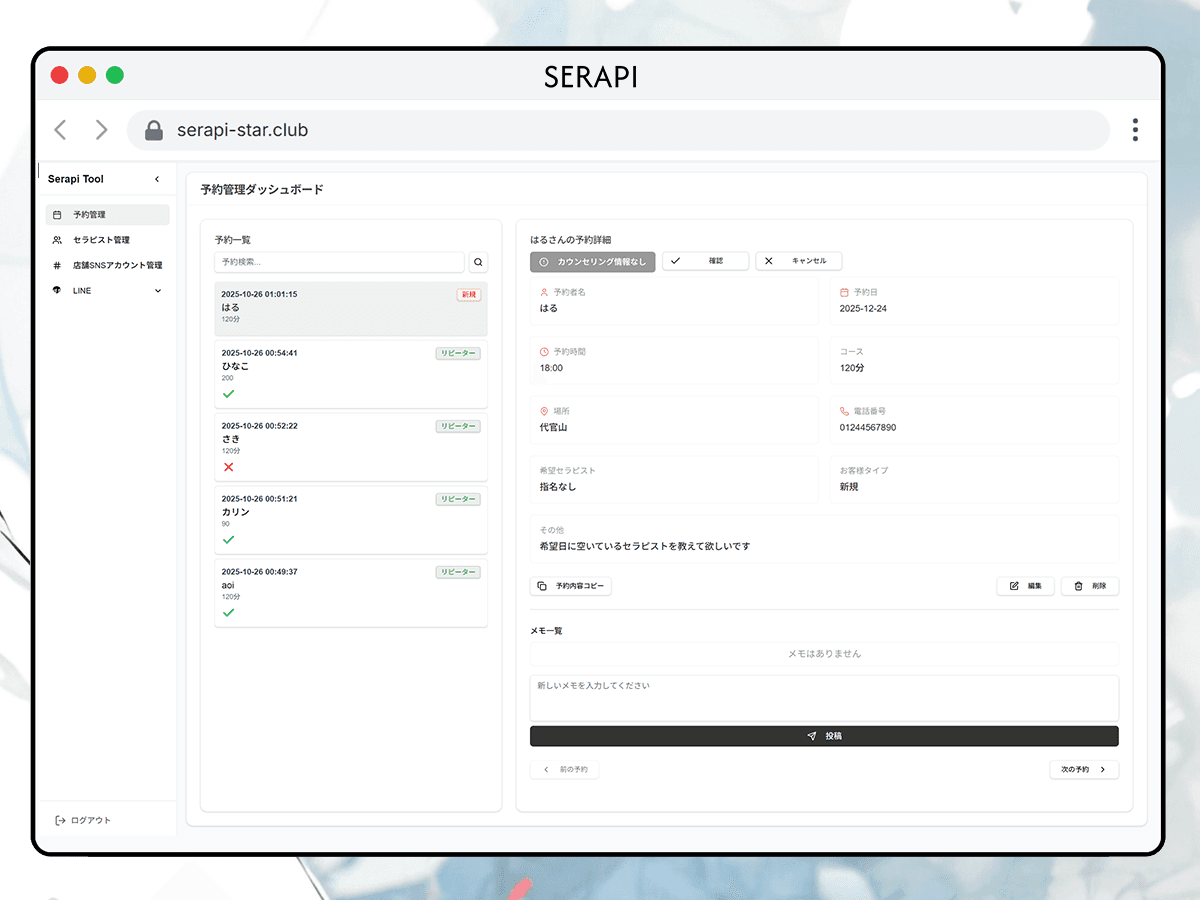Screen dimensions: 1200x900
Task: Click the reservation date 2025-12-24
Action: pos(863,309)
